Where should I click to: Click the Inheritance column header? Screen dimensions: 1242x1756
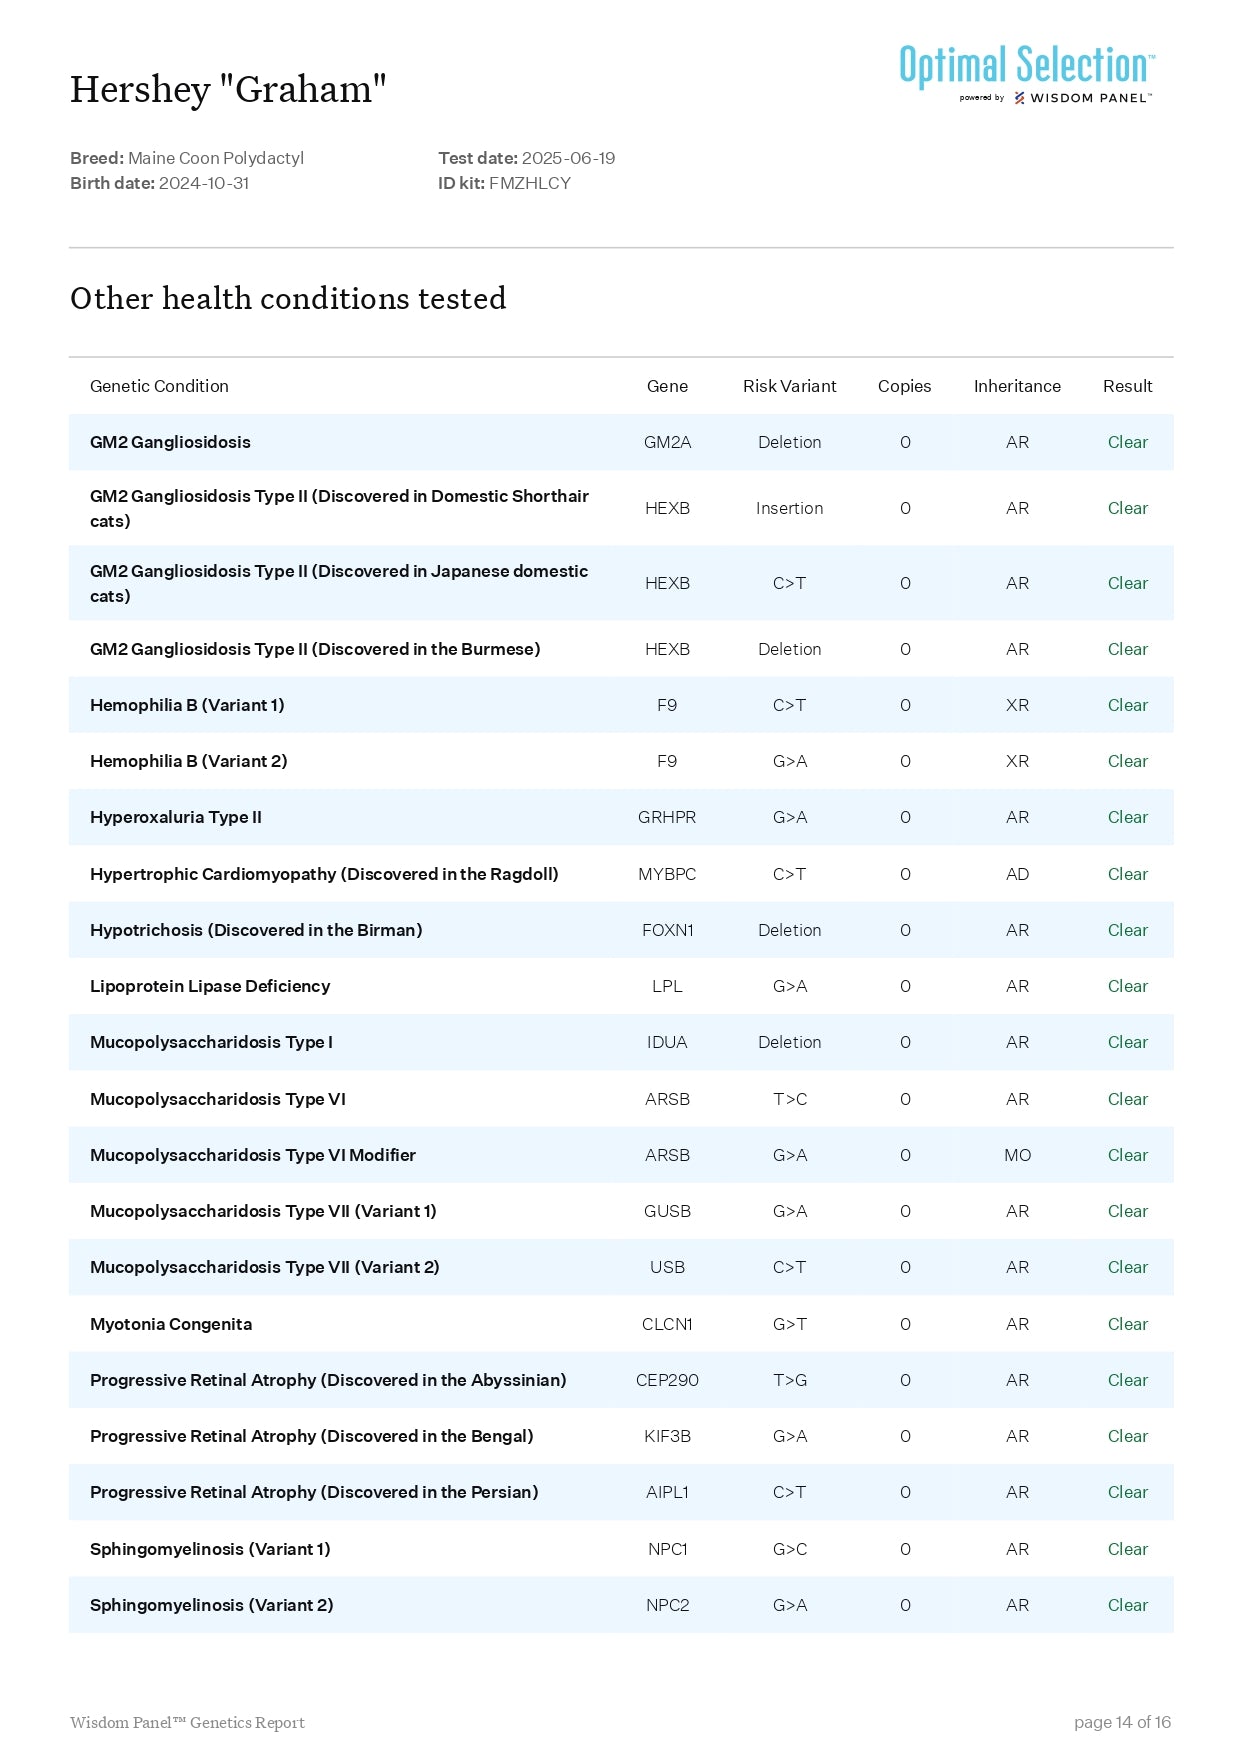pyautogui.click(x=1016, y=386)
